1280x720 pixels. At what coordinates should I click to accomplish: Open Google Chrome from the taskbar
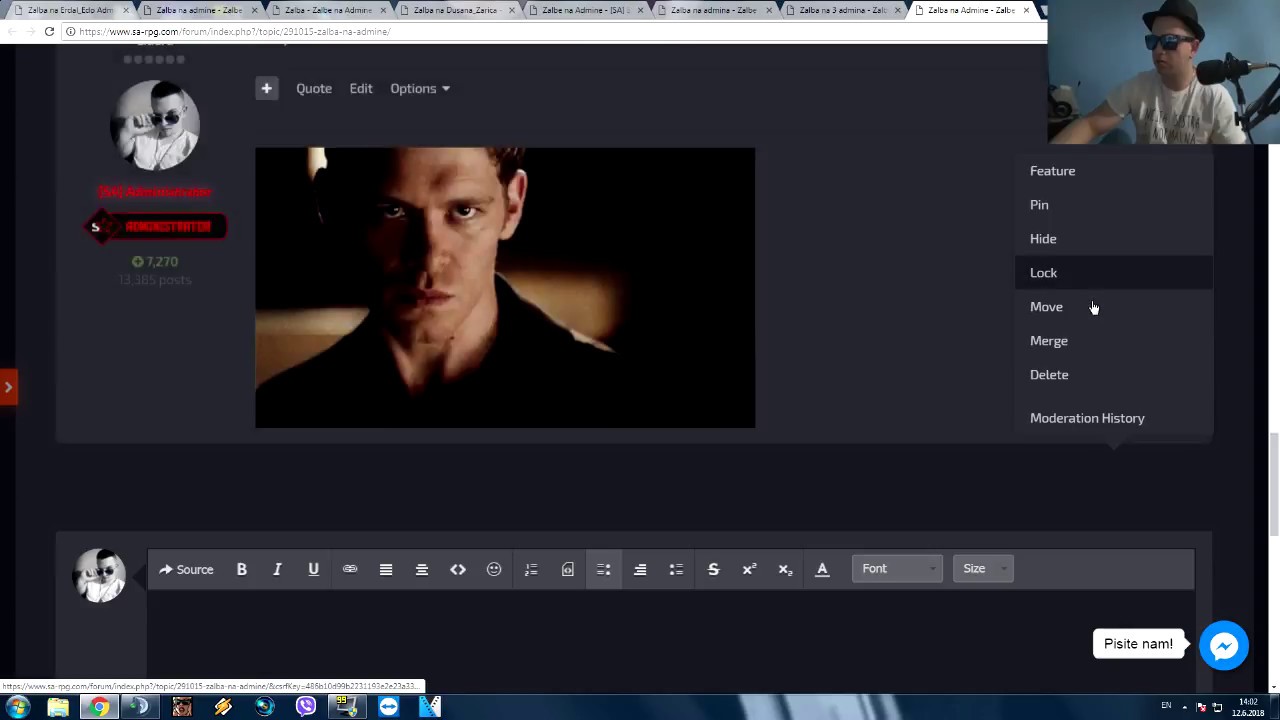click(x=99, y=707)
